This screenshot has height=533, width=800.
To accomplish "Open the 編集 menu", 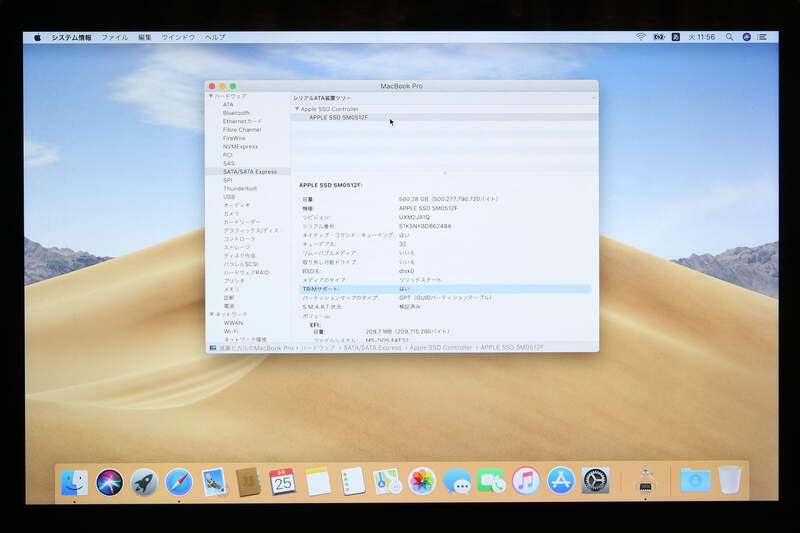I will 145,37.
